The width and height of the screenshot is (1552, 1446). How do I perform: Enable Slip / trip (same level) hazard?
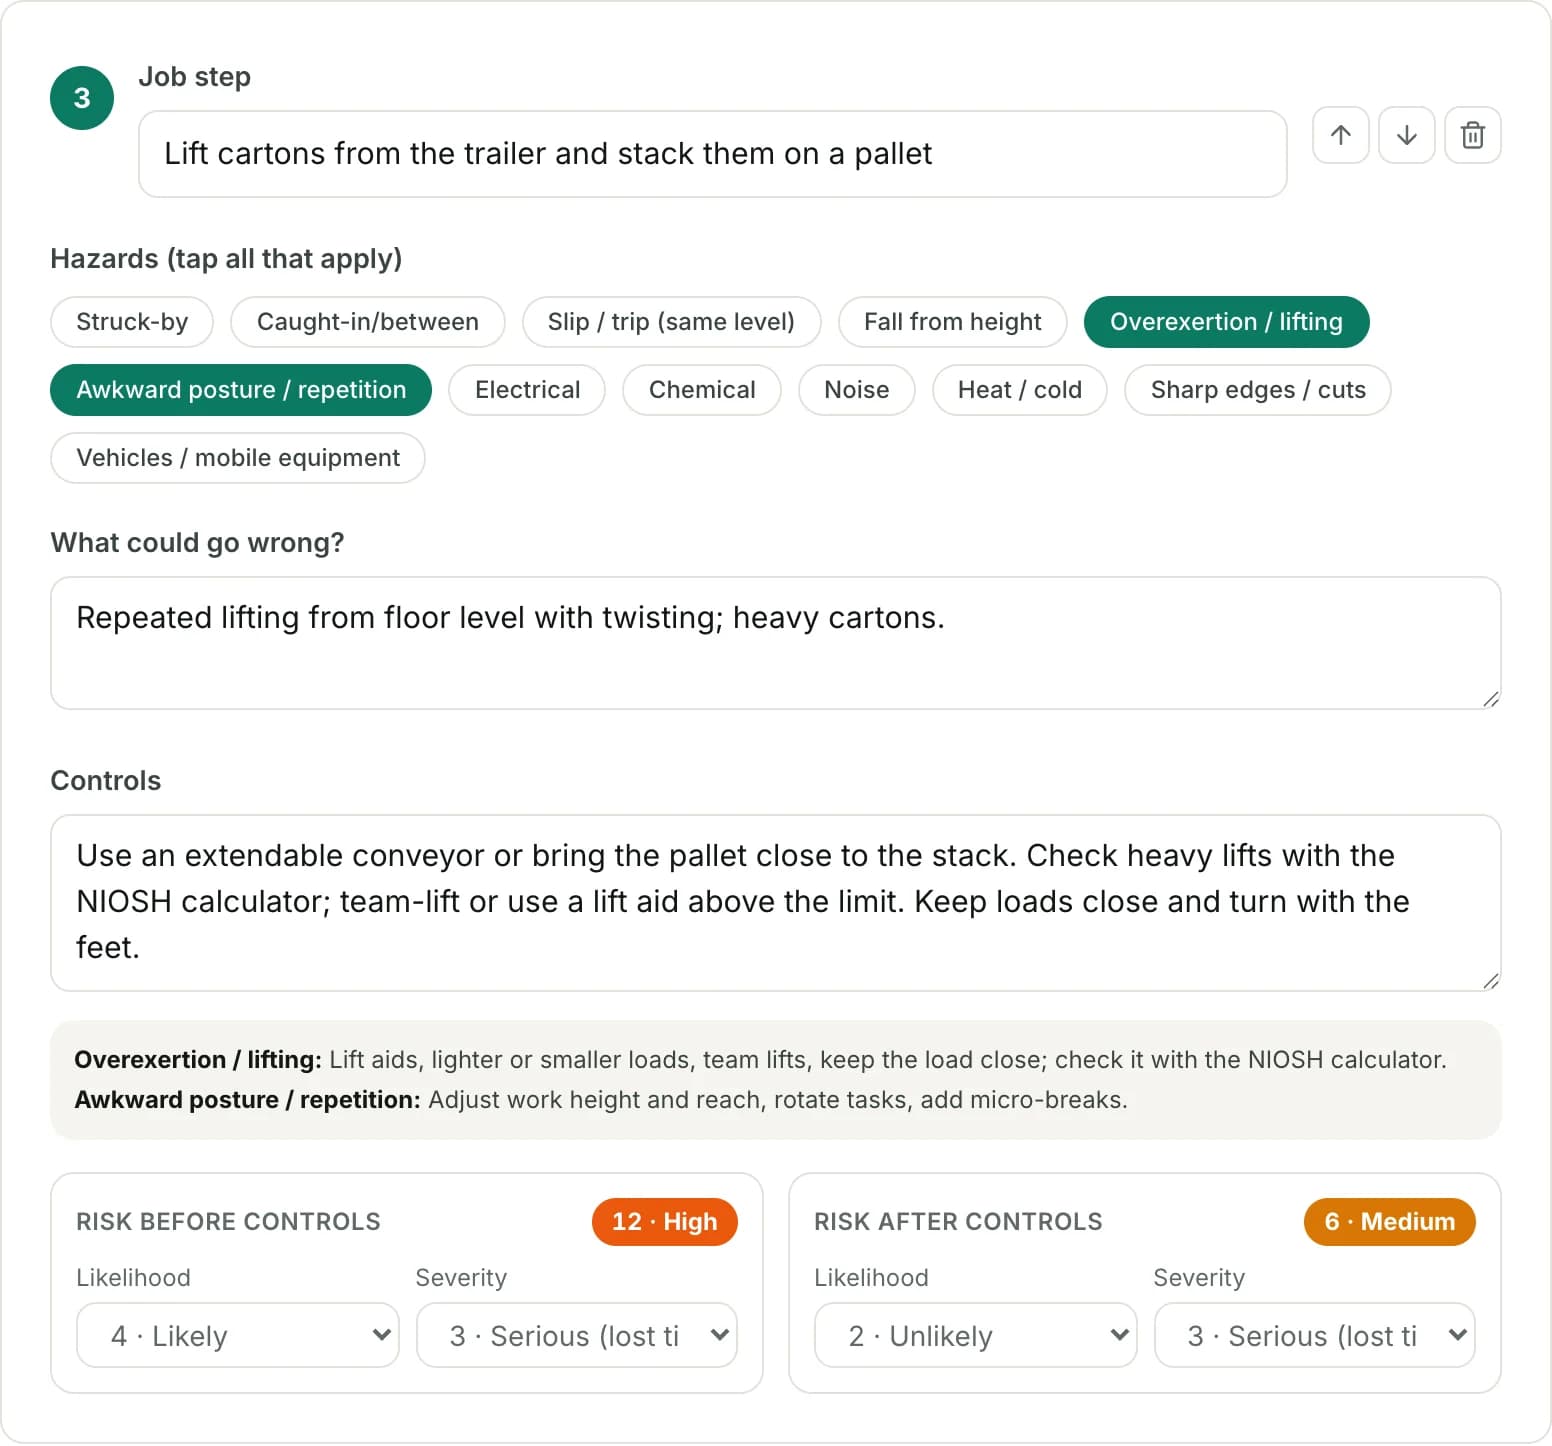pos(671,322)
